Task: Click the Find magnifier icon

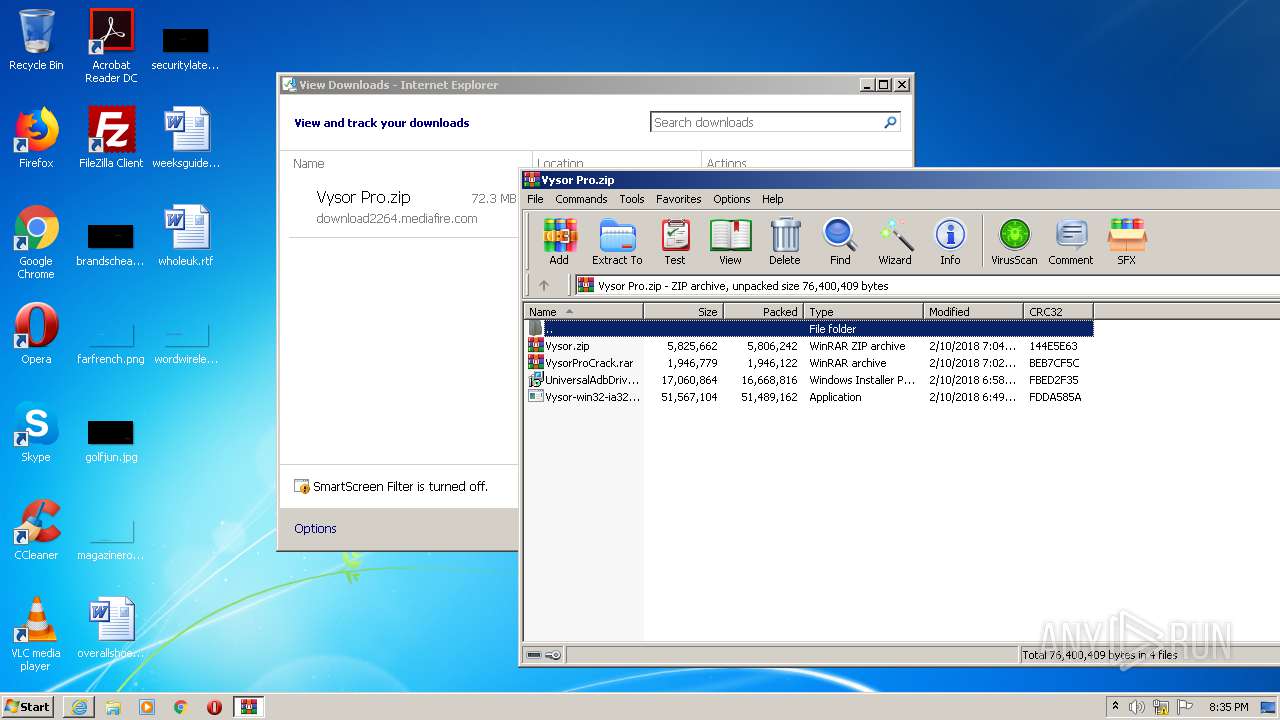Action: tap(840, 242)
